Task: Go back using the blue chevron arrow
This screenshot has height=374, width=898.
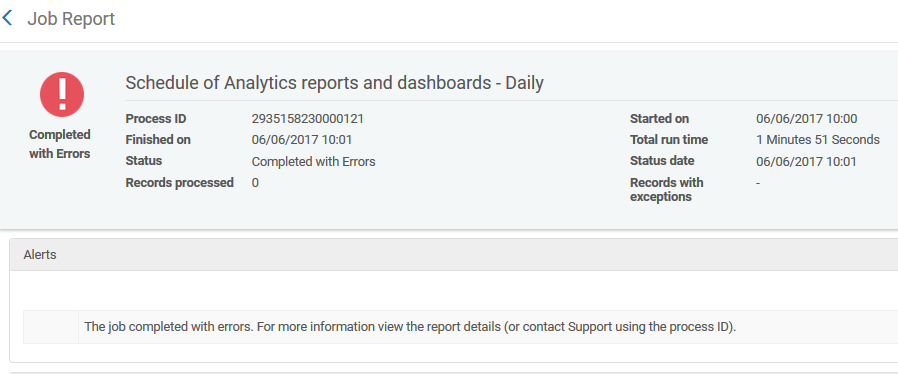Action: click(x=7, y=18)
